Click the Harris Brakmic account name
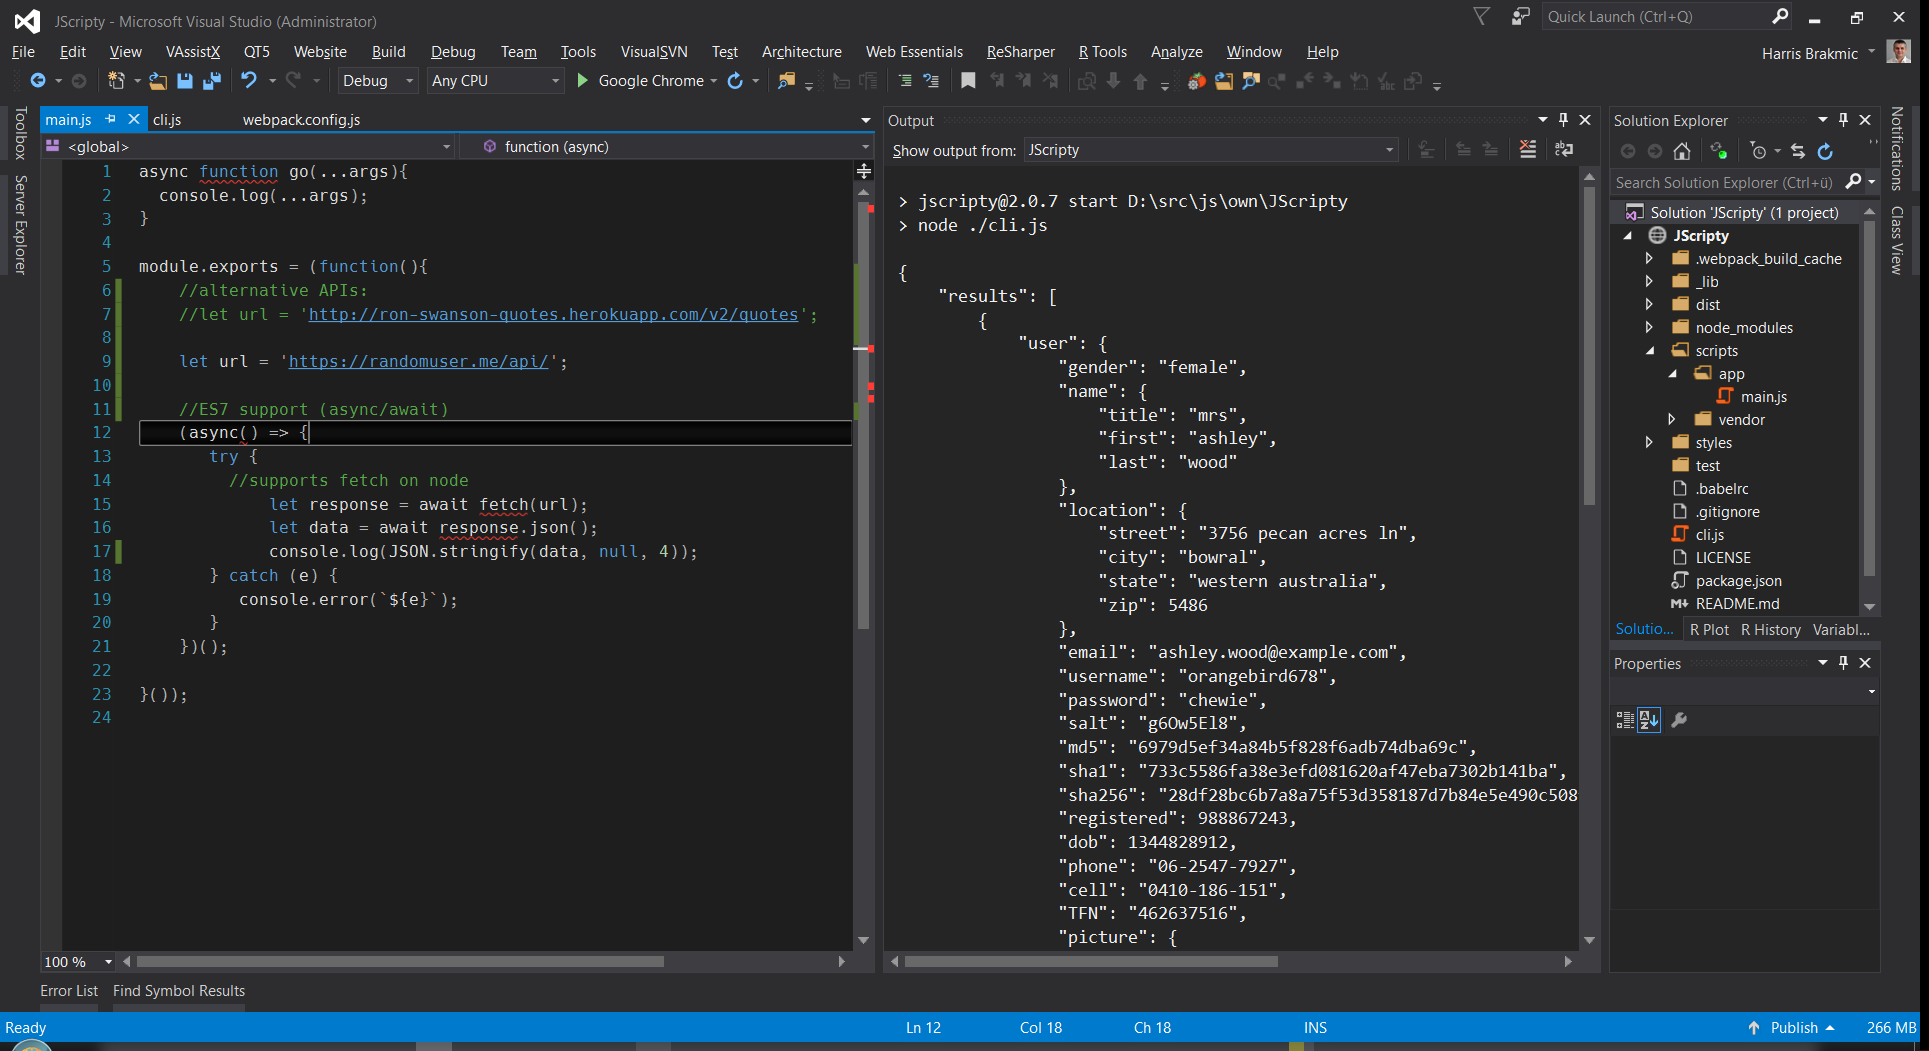 1809,54
